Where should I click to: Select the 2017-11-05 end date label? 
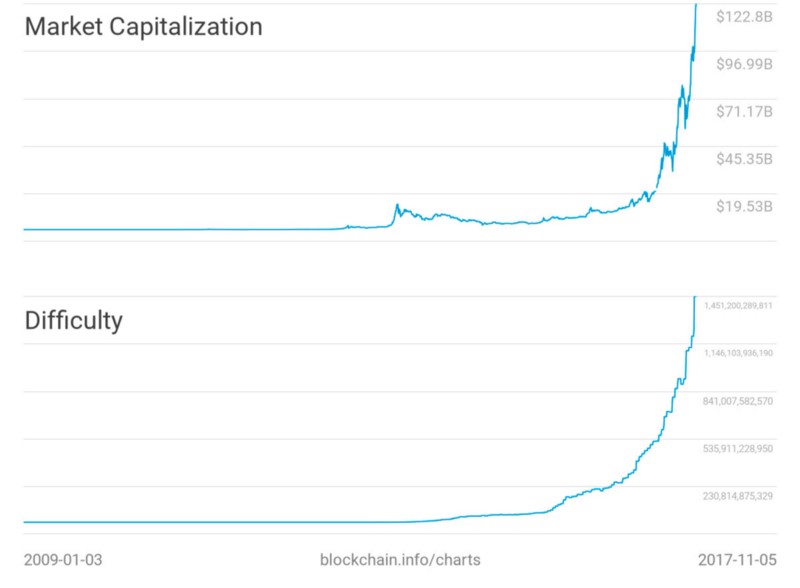point(737,559)
